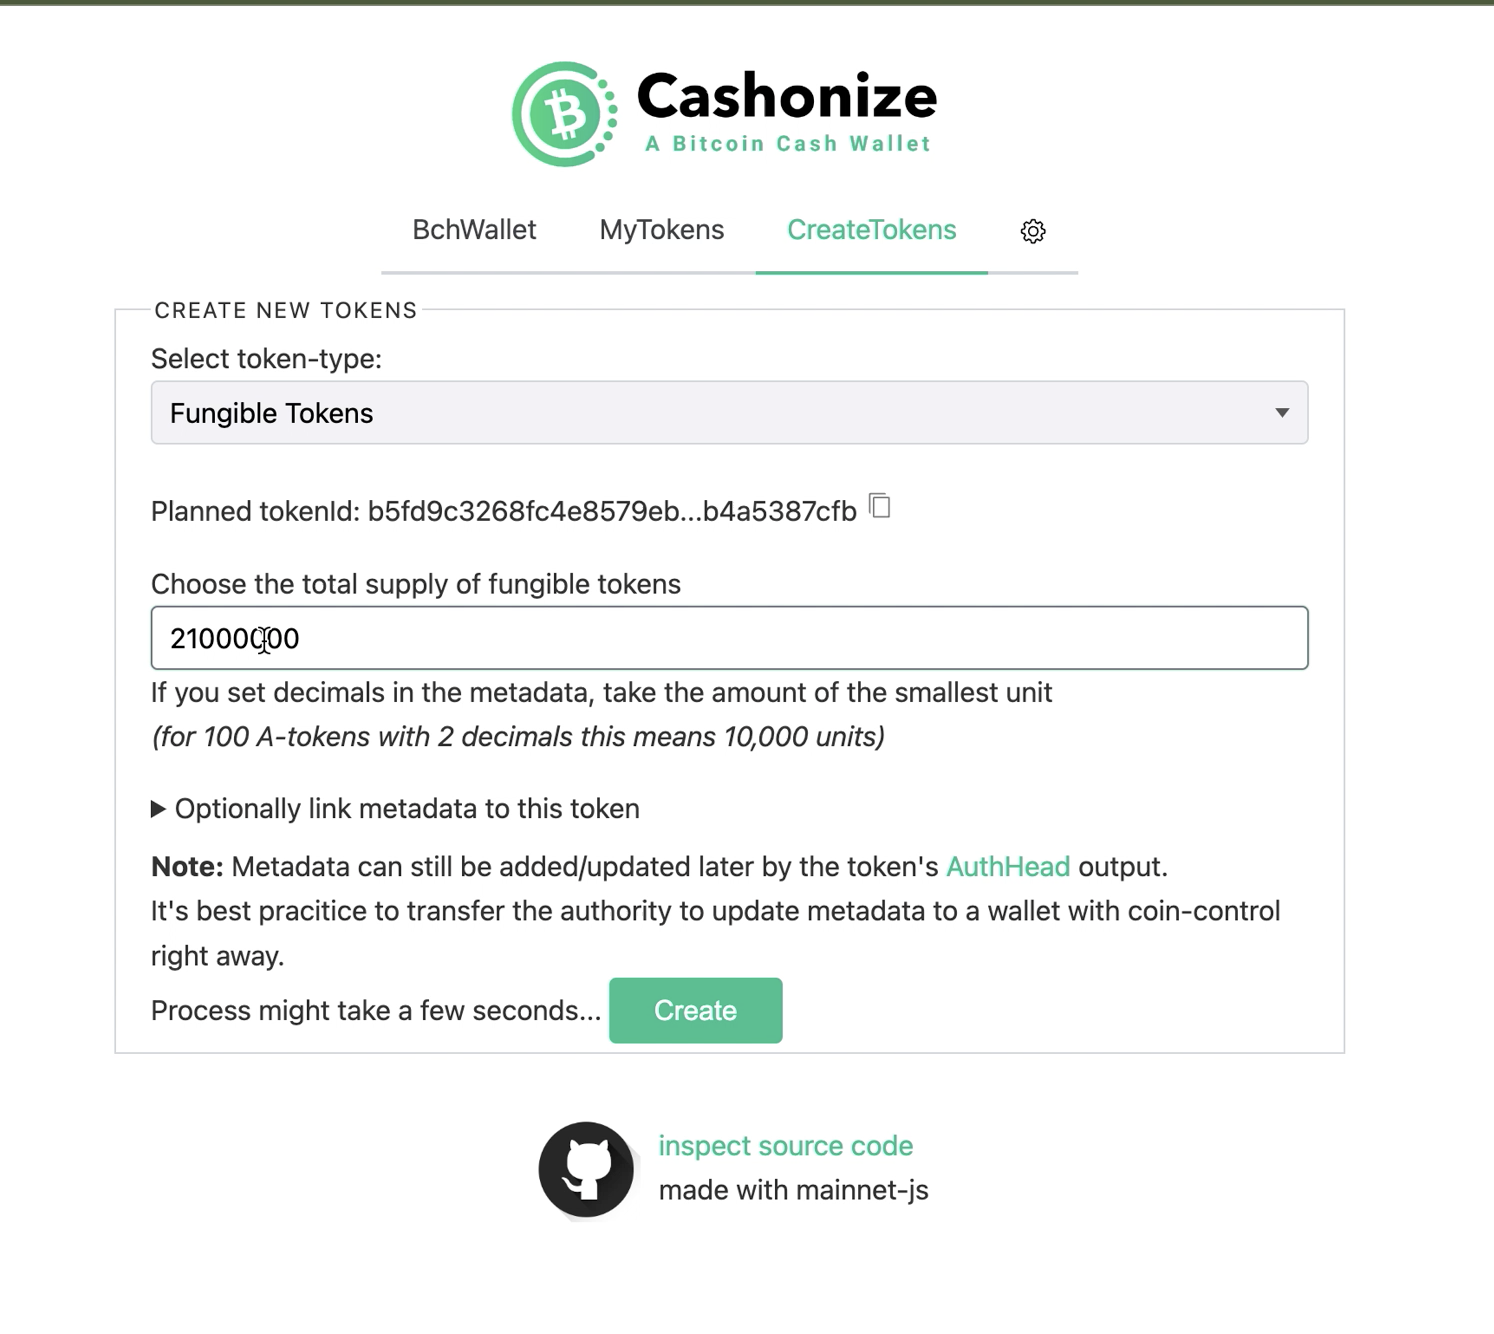
Task: Open the GitHub cat icon
Action: point(588,1168)
